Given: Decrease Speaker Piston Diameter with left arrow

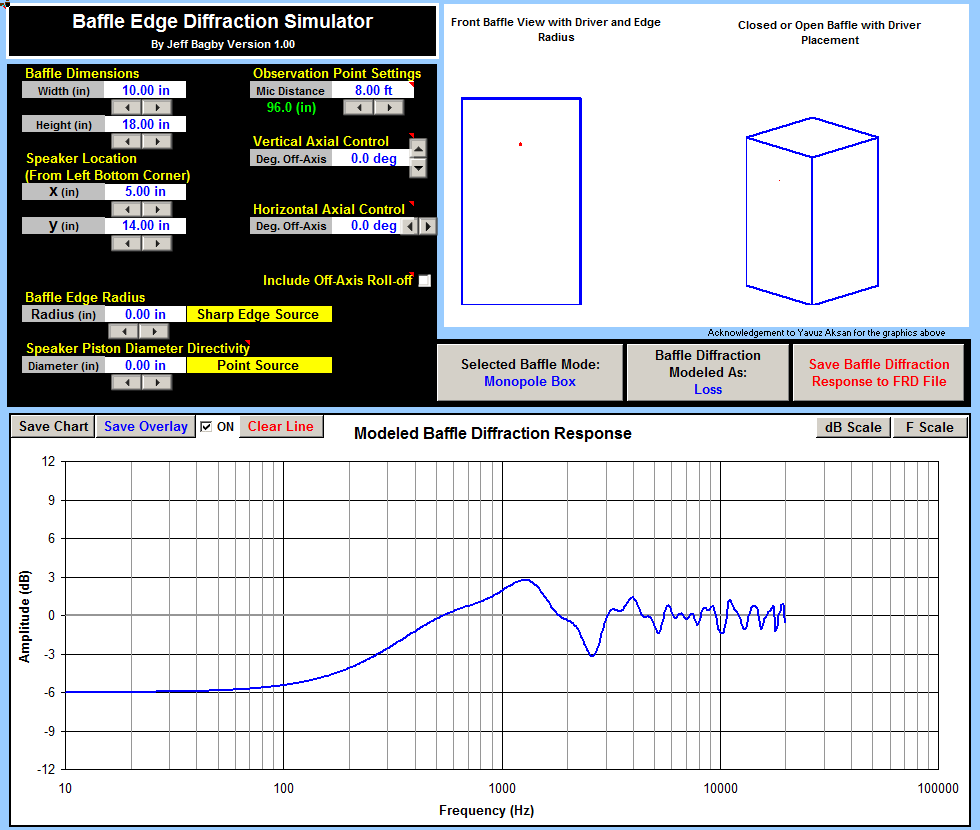Looking at the screenshot, I should point(125,382).
